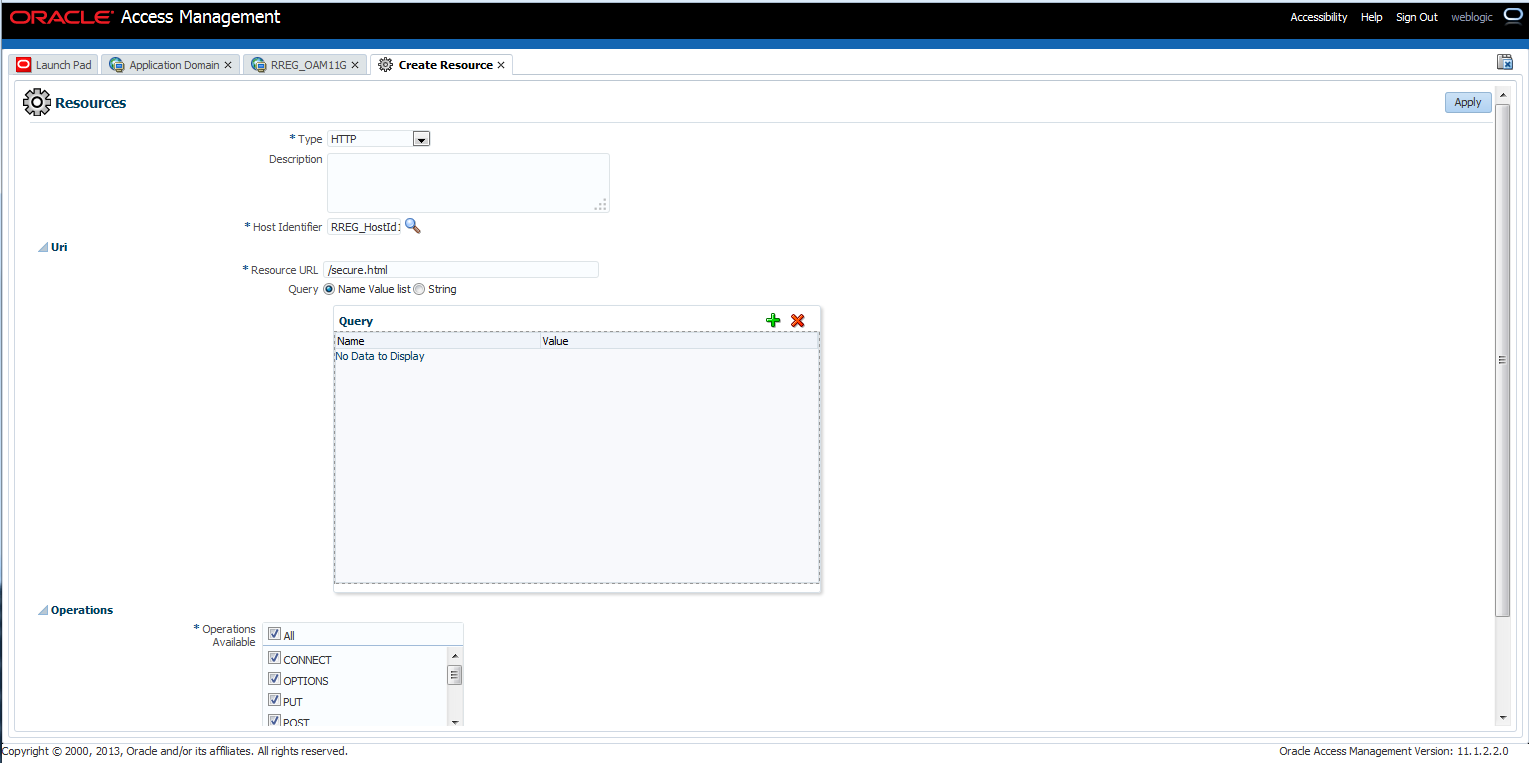Click the Description text area
Image resolution: width=1529 pixels, height=763 pixels.
point(468,183)
